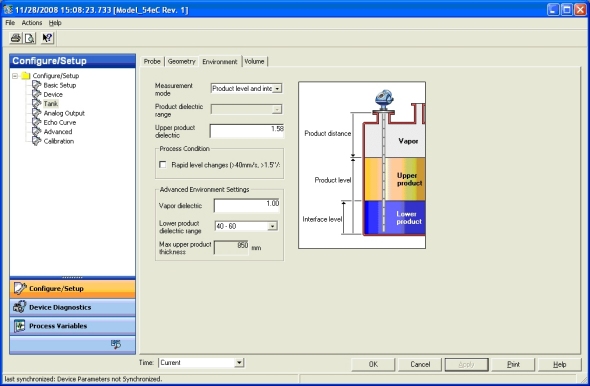Click the Calibration item icon in tree
This screenshot has width=590, height=386.
(x=36, y=141)
